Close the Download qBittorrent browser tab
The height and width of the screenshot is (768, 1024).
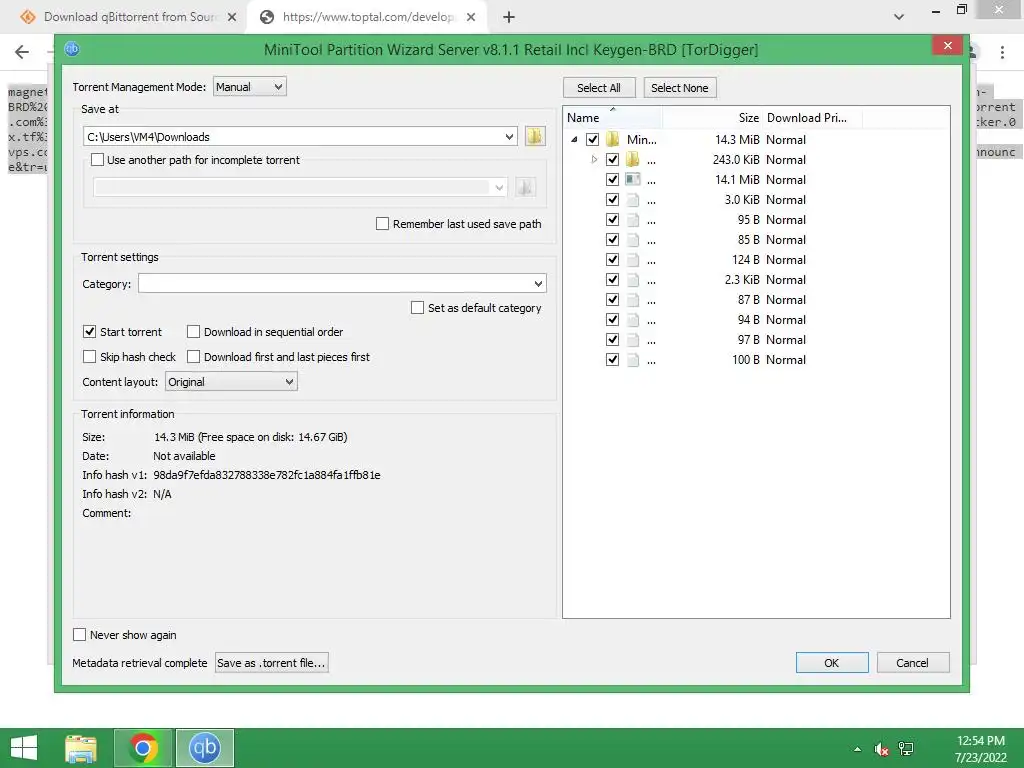pyautogui.click(x=232, y=17)
